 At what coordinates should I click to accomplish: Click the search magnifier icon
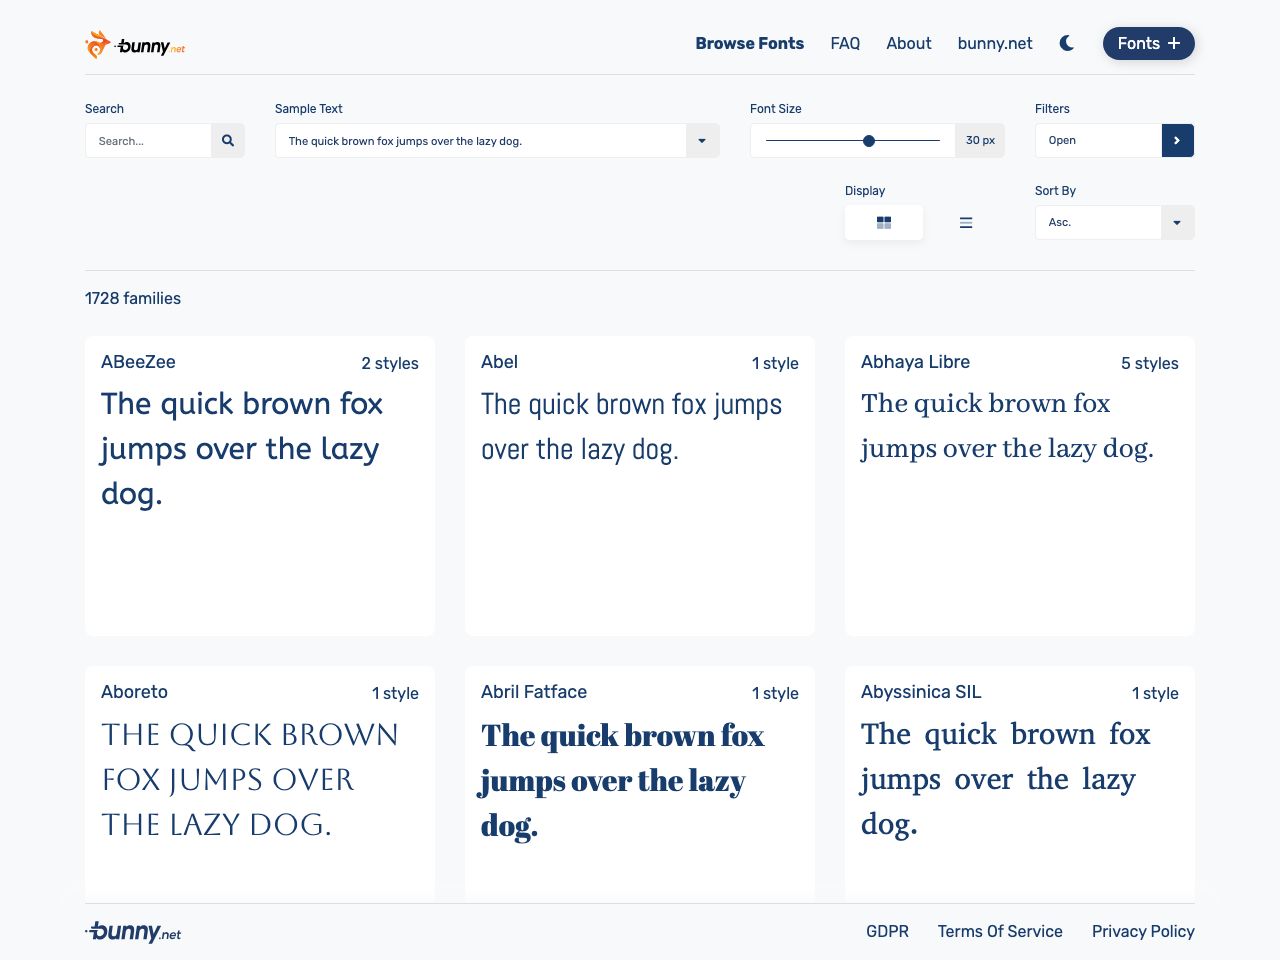click(x=227, y=140)
